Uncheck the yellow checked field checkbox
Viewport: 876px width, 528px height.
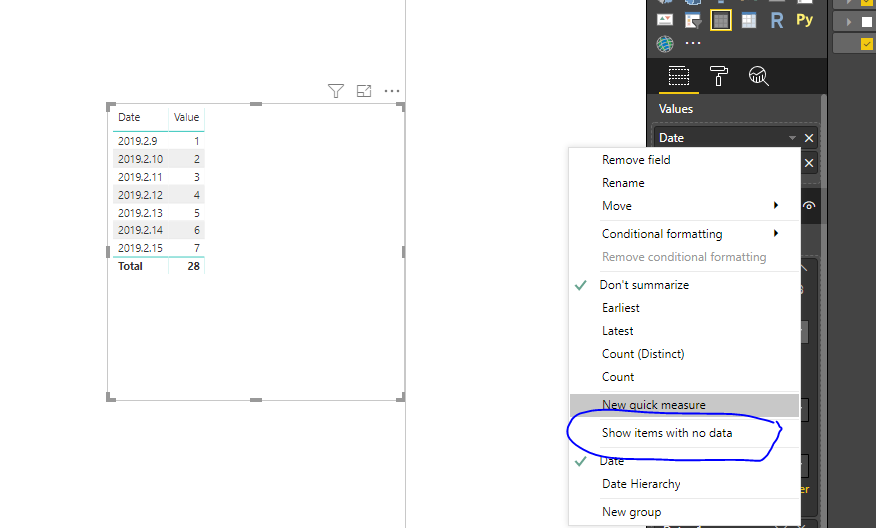867,44
